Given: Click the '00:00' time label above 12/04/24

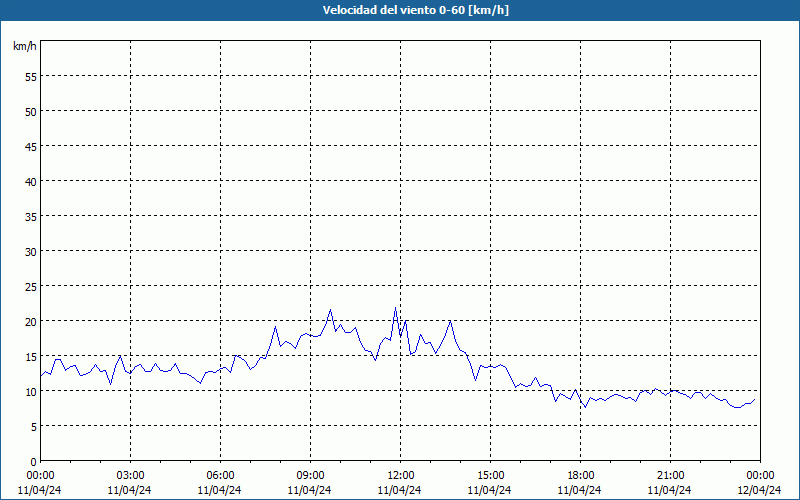Looking at the screenshot, I should pyautogui.click(x=760, y=476).
